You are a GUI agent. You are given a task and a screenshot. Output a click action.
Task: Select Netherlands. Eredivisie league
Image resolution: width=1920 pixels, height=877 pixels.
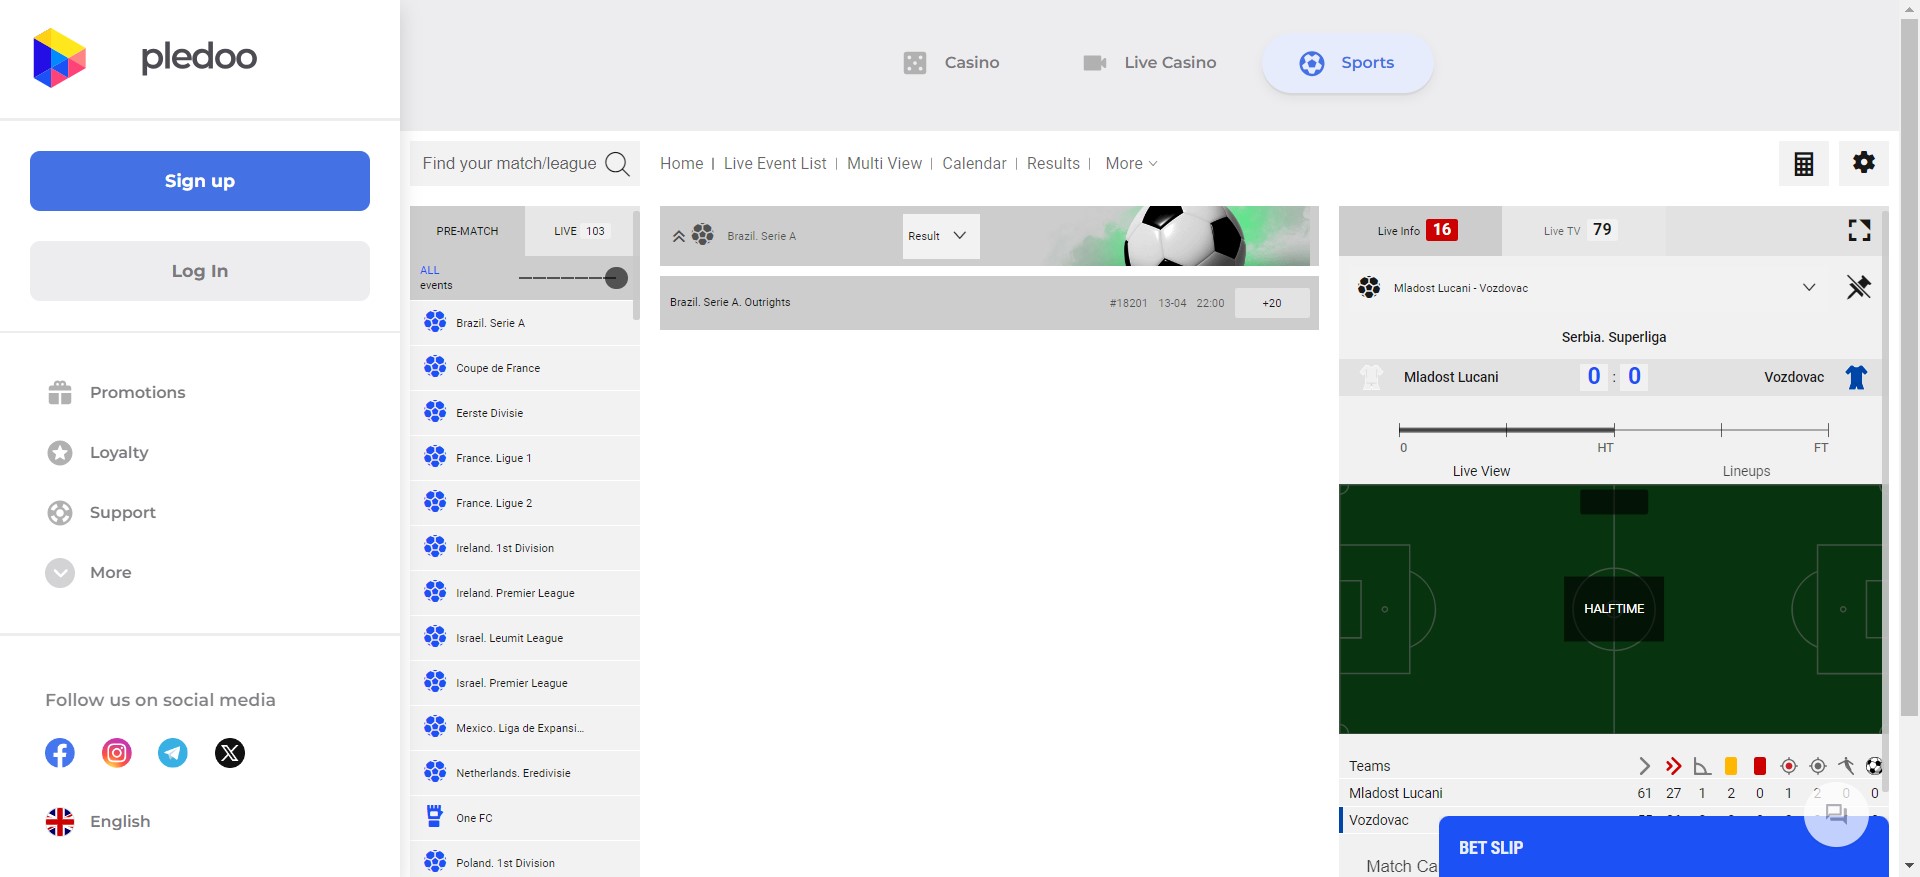(x=525, y=773)
